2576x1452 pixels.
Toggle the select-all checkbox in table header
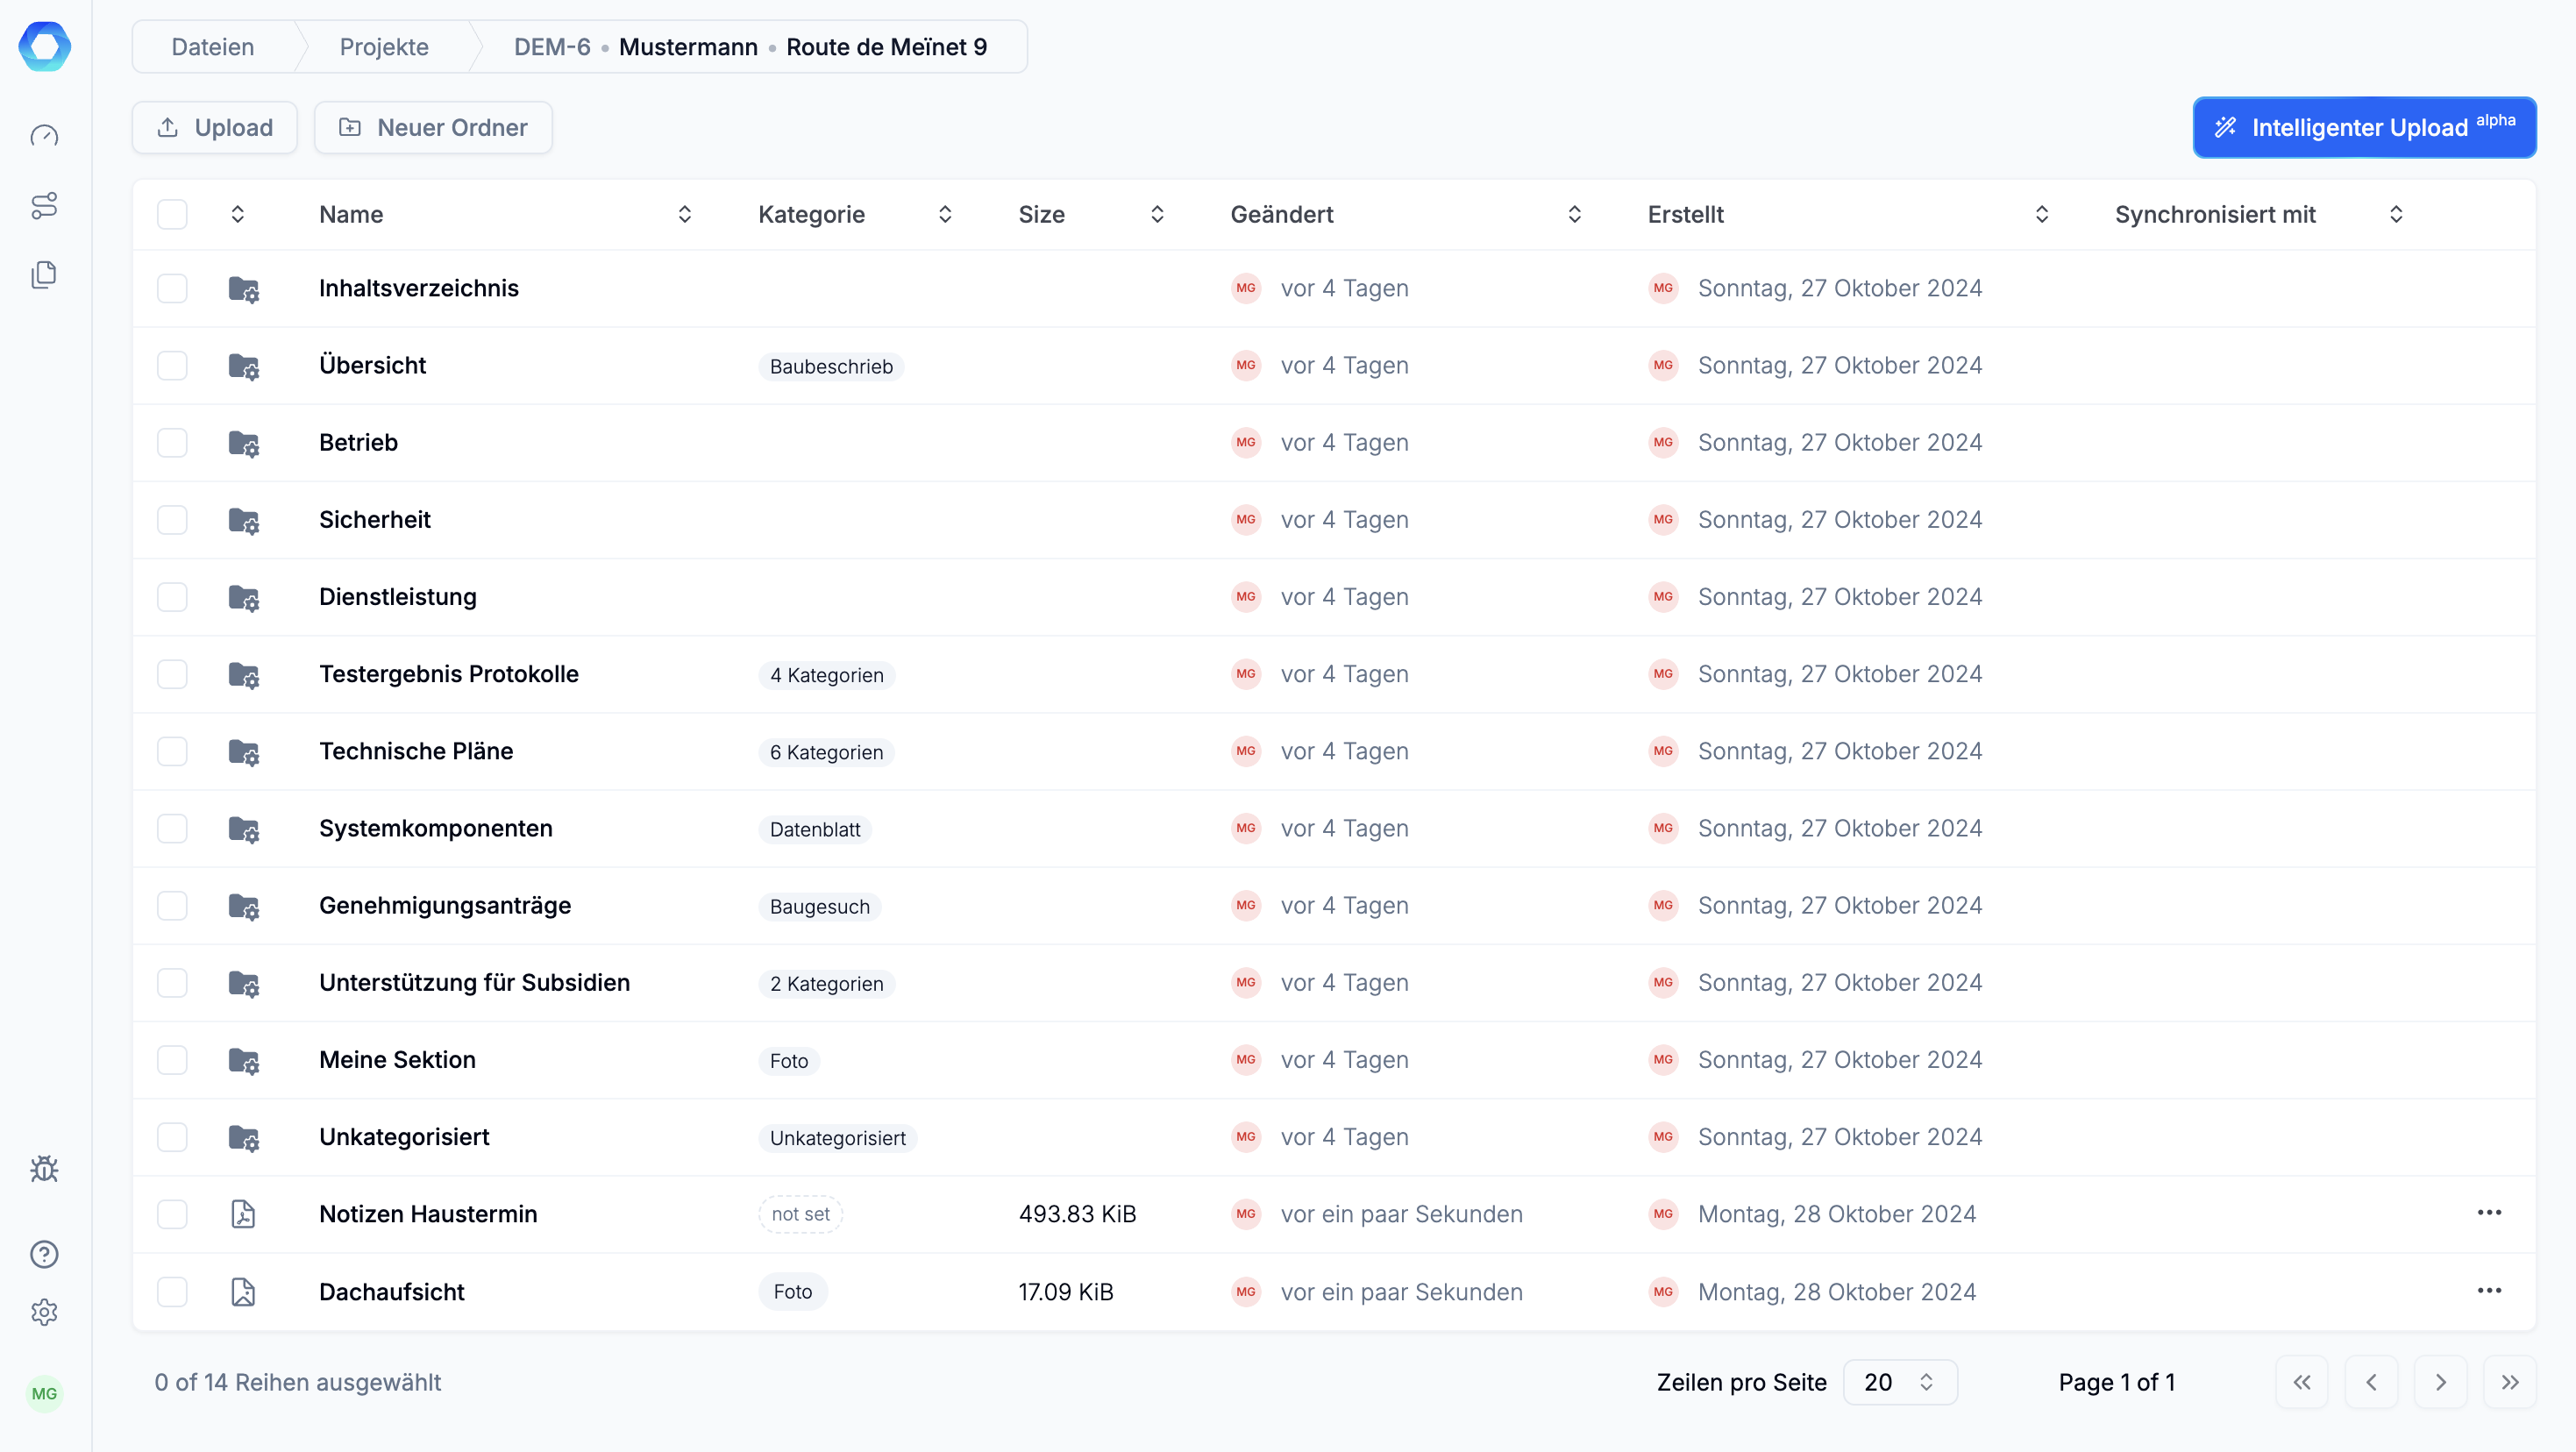click(172, 214)
